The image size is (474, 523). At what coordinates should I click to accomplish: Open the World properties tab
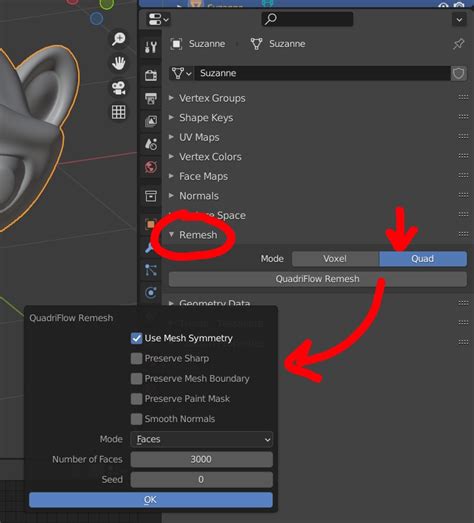(x=151, y=167)
